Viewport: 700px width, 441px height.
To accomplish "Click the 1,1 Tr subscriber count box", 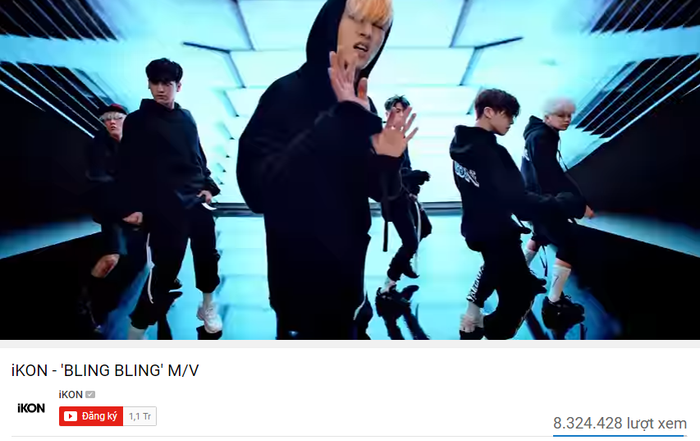I will click(x=140, y=416).
